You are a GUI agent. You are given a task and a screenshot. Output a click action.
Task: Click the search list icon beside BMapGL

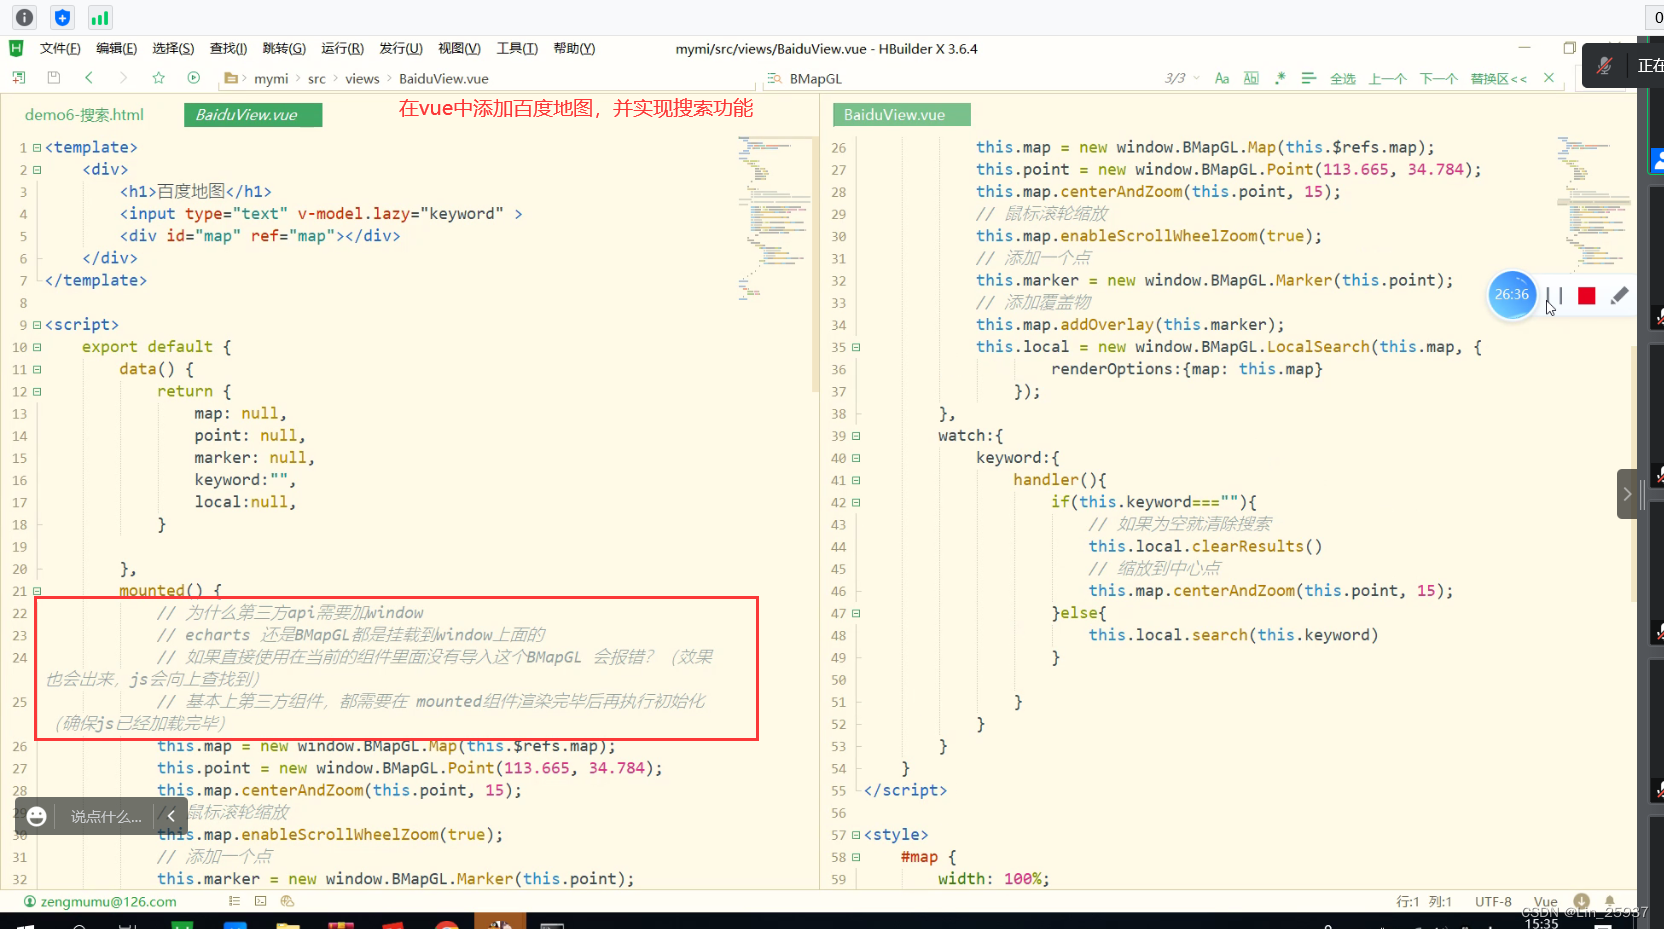774,78
